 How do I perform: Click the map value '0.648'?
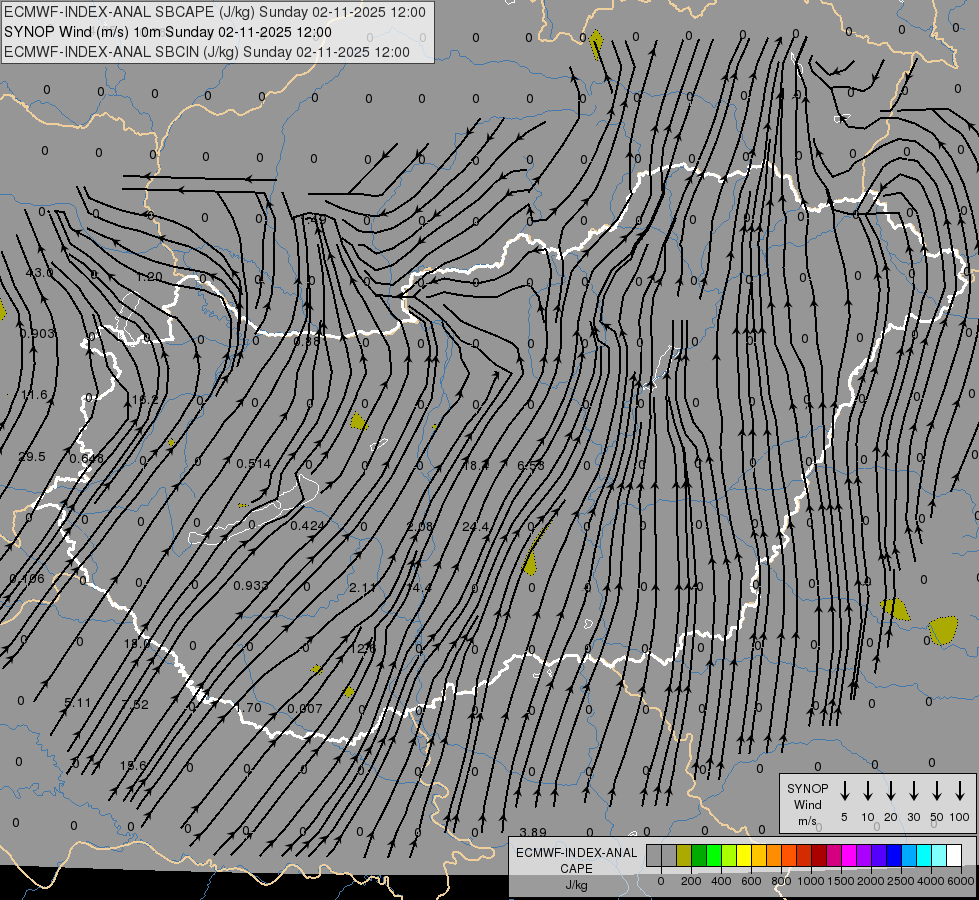(x=87, y=459)
